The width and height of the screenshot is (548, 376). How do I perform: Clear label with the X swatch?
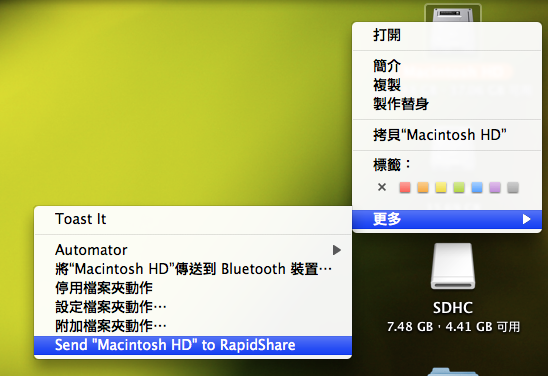click(382, 187)
